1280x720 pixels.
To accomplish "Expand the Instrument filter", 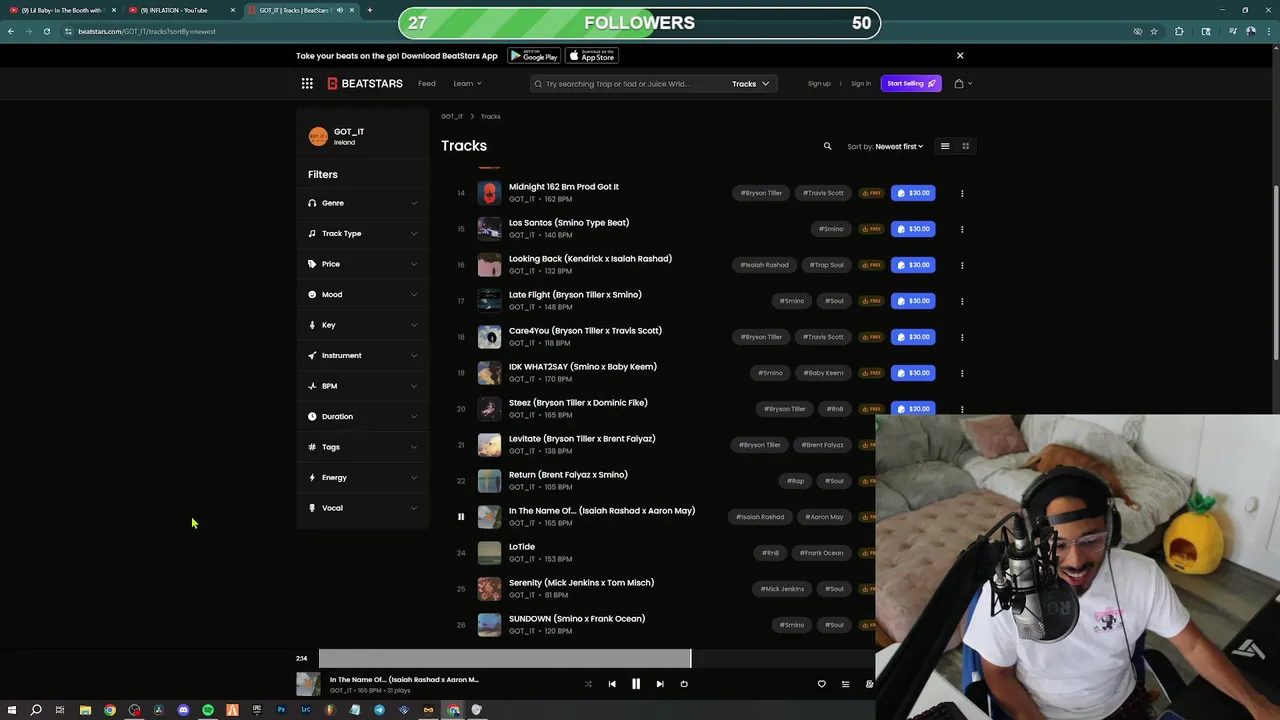I will (363, 356).
